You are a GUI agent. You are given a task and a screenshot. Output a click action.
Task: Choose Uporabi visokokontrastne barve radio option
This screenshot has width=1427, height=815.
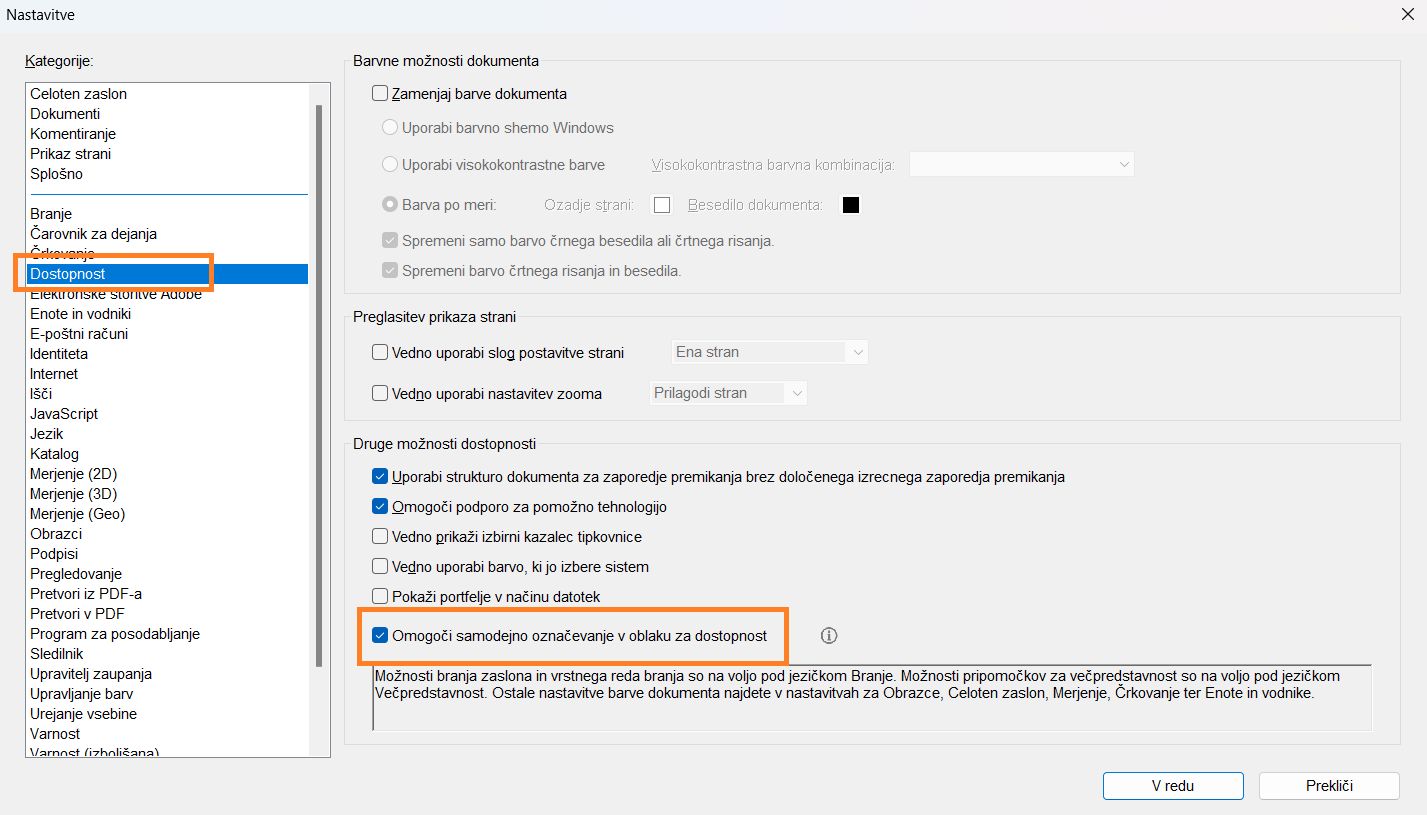pyautogui.click(x=390, y=165)
